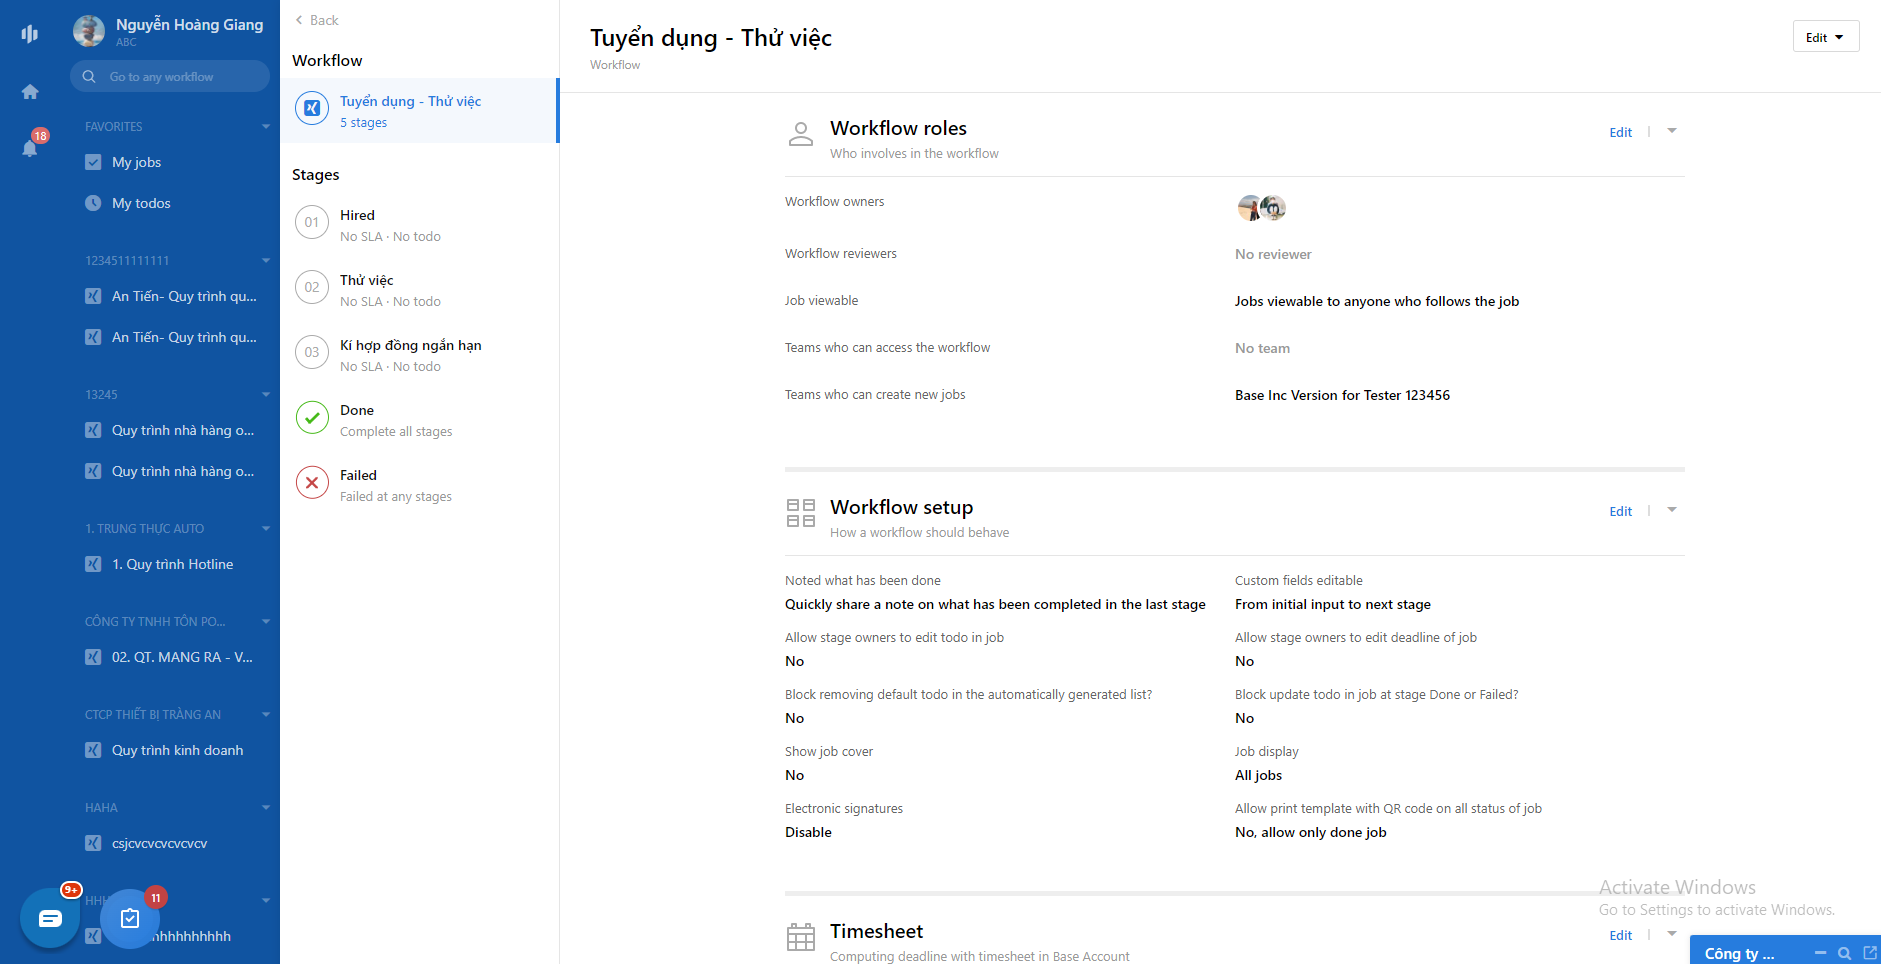
Task: Open the Workflow roles options chevron
Action: point(1672,131)
